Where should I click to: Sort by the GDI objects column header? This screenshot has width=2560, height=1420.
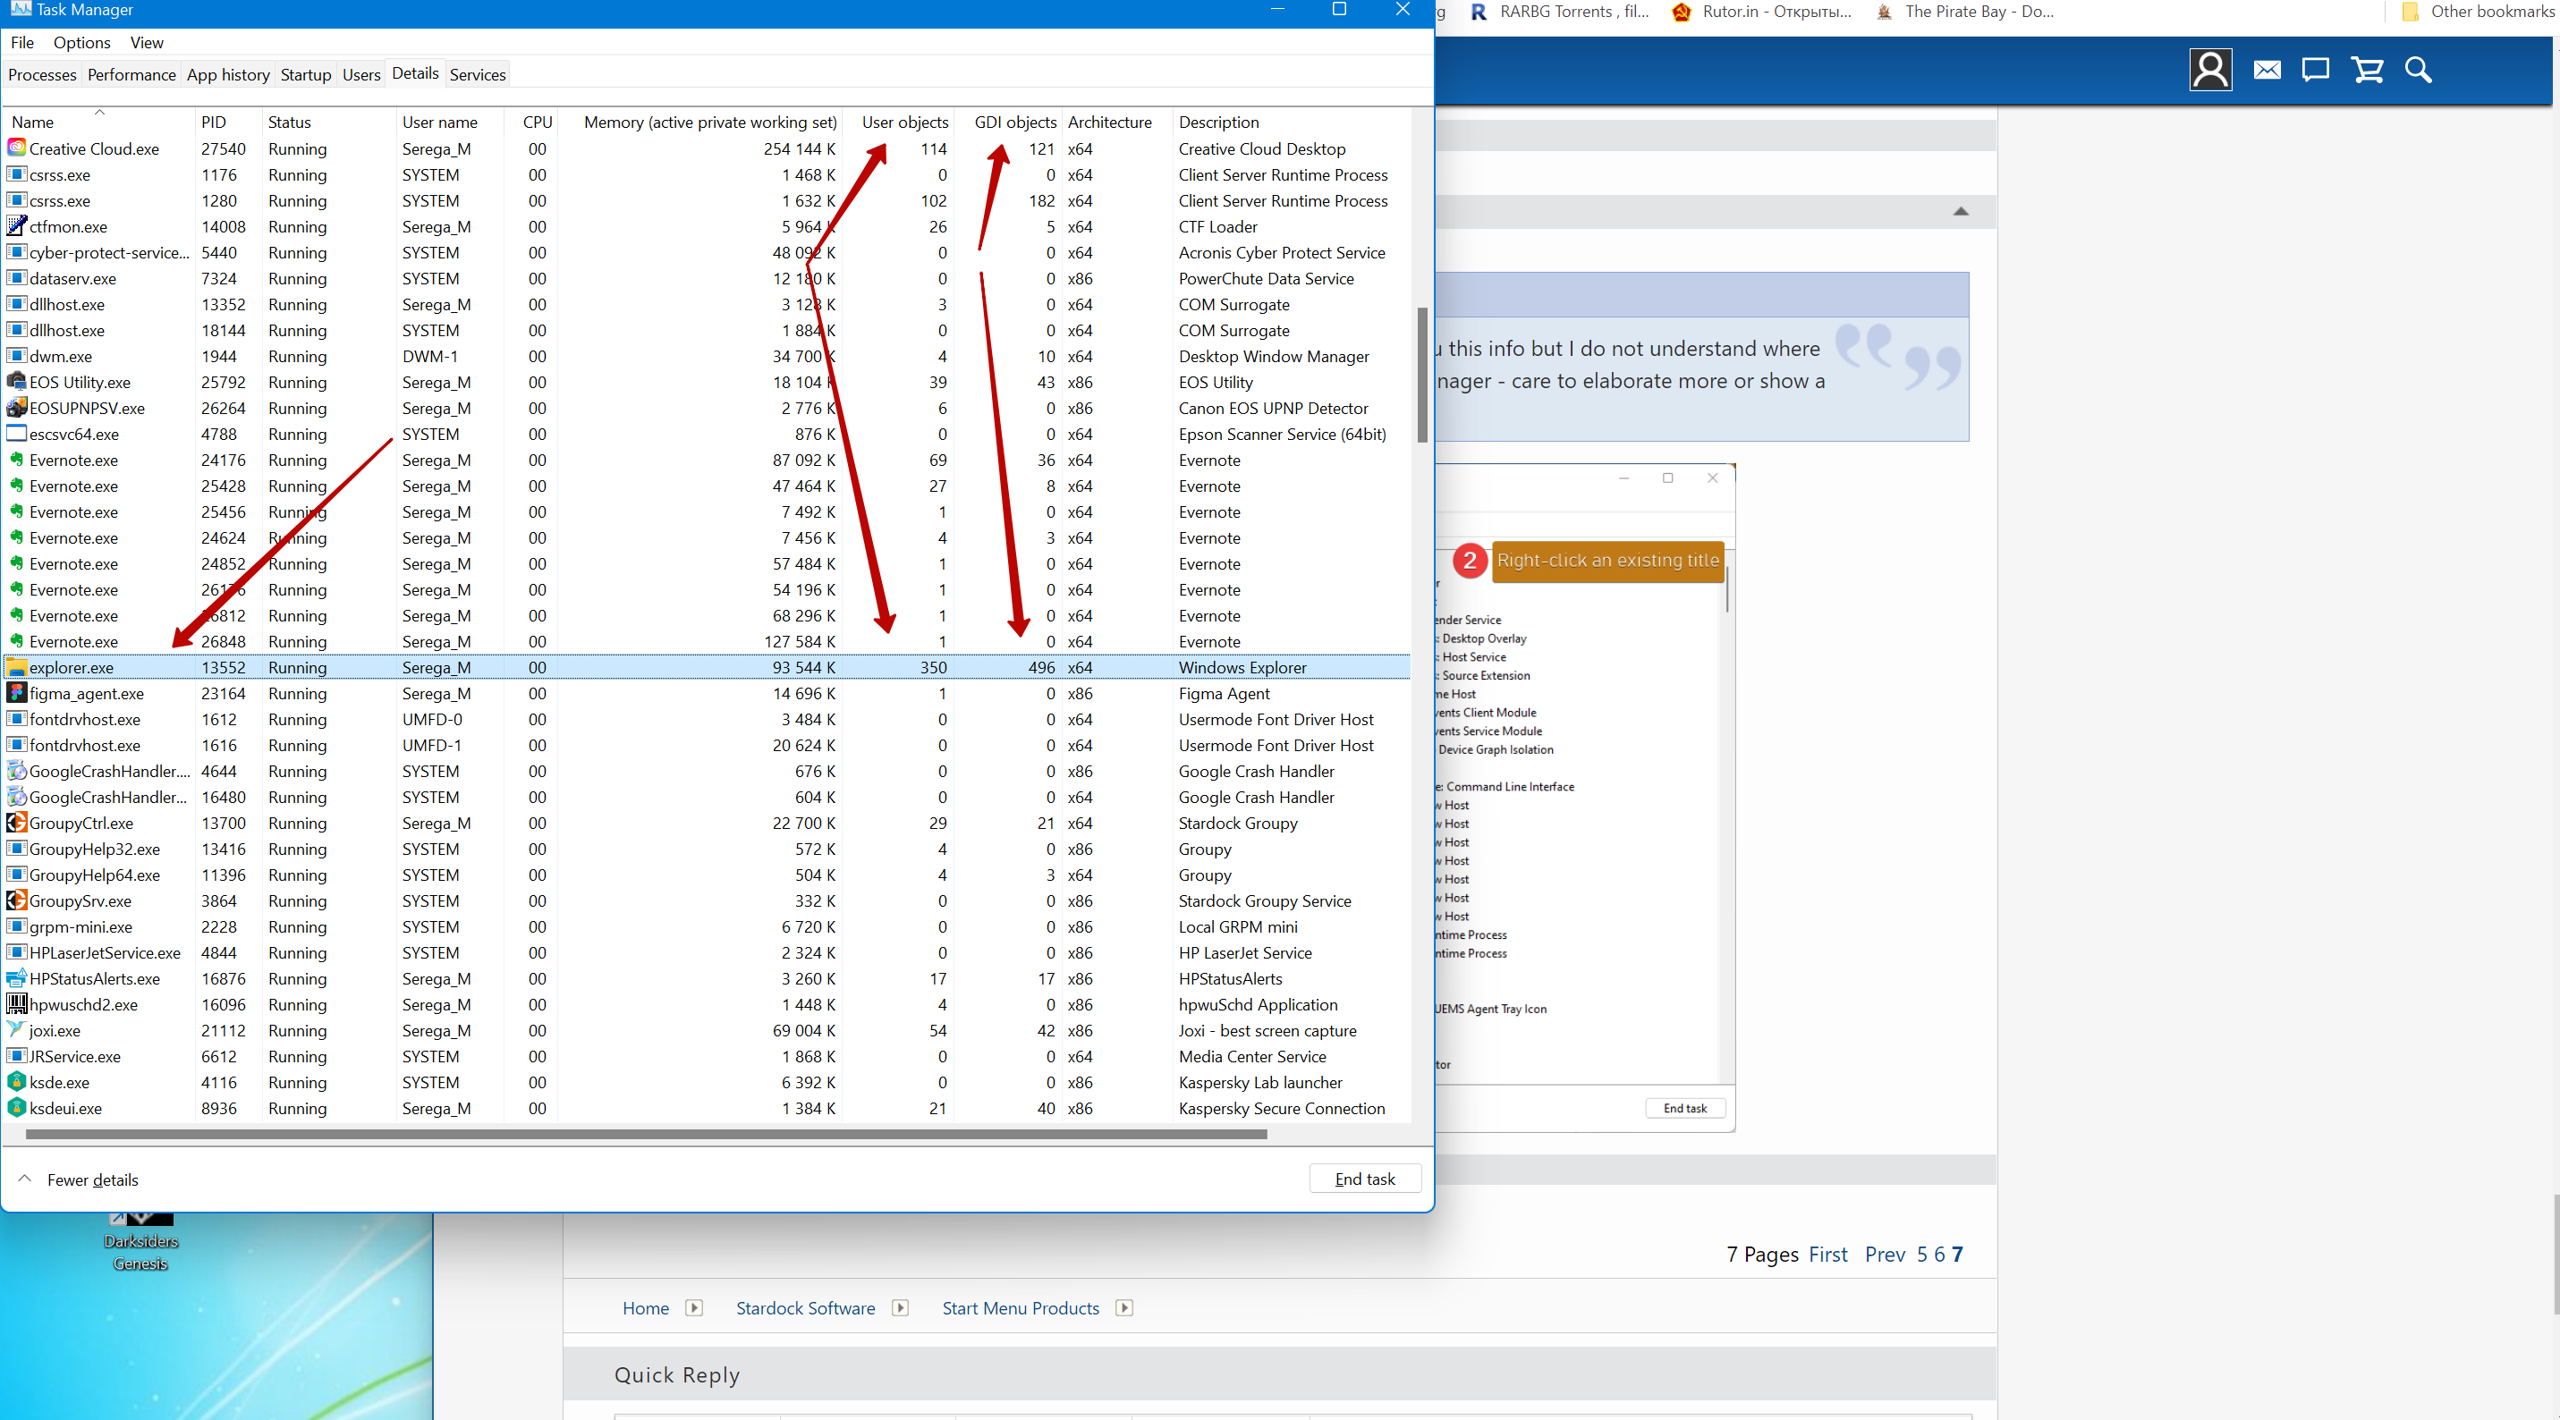click(x=1006, y=122)
